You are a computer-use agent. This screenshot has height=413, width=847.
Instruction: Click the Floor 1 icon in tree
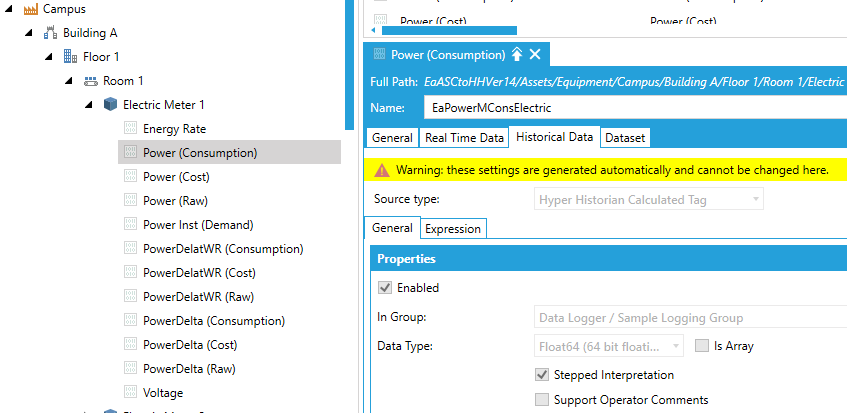(x=70, y=57)
